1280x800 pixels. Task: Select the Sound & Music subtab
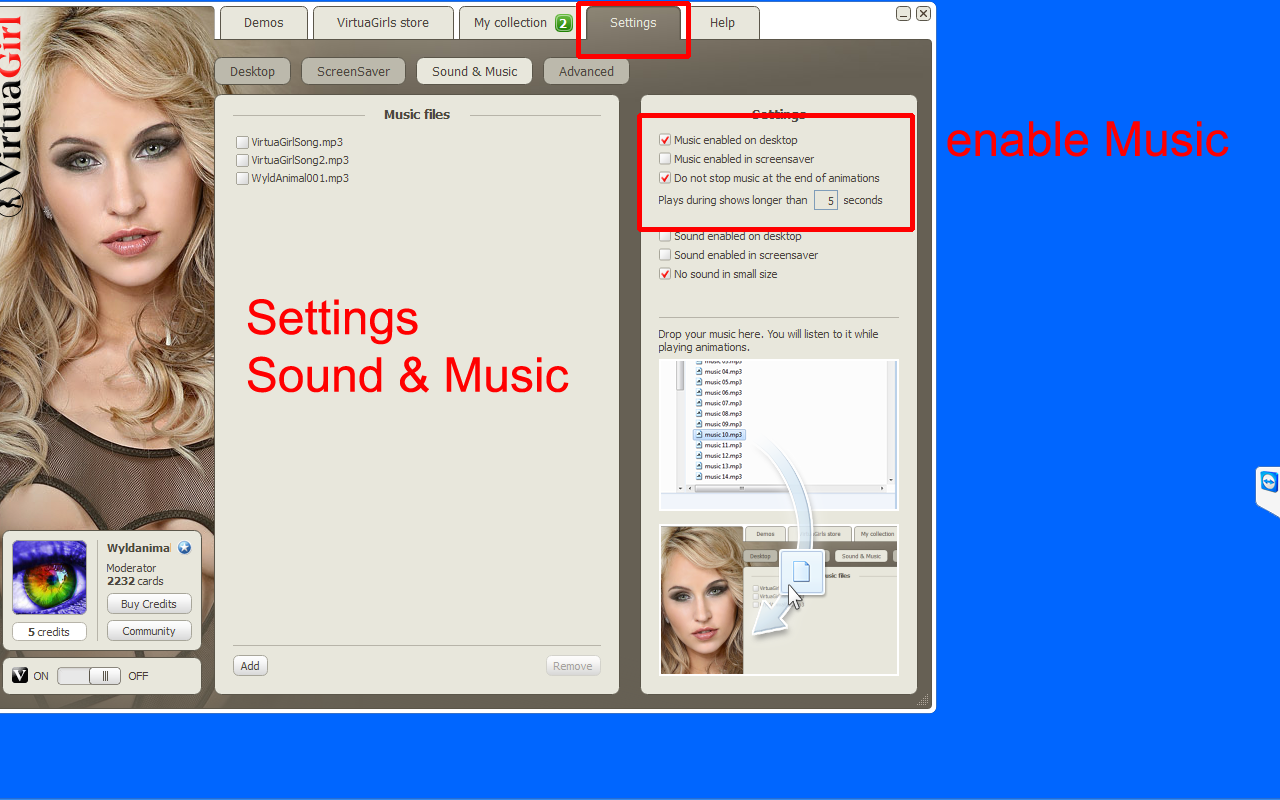tap(475, 71)
